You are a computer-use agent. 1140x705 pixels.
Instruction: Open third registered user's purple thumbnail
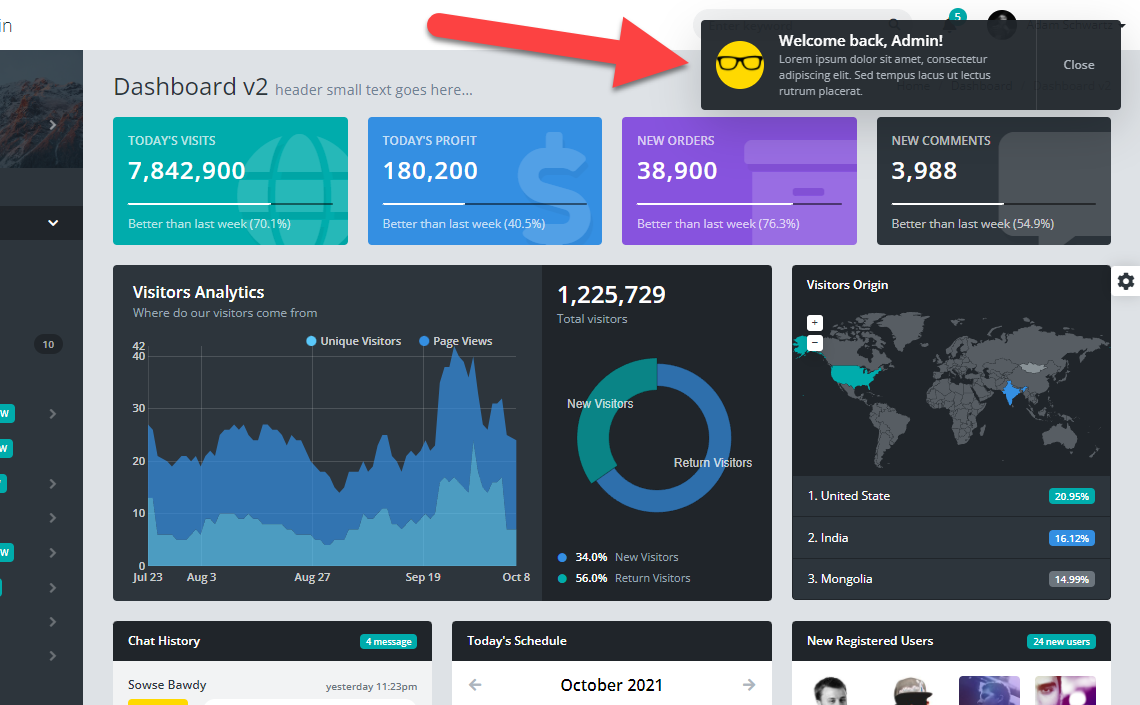(x=989, y=690)
